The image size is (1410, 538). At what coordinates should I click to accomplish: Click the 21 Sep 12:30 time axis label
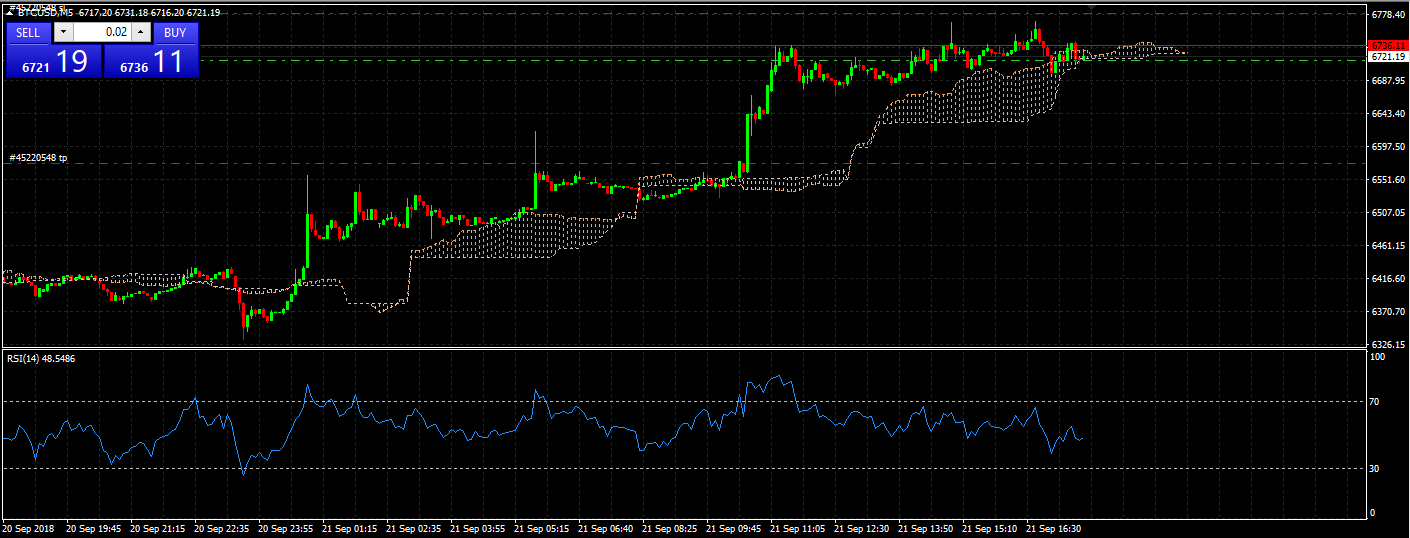coord(861,528)
